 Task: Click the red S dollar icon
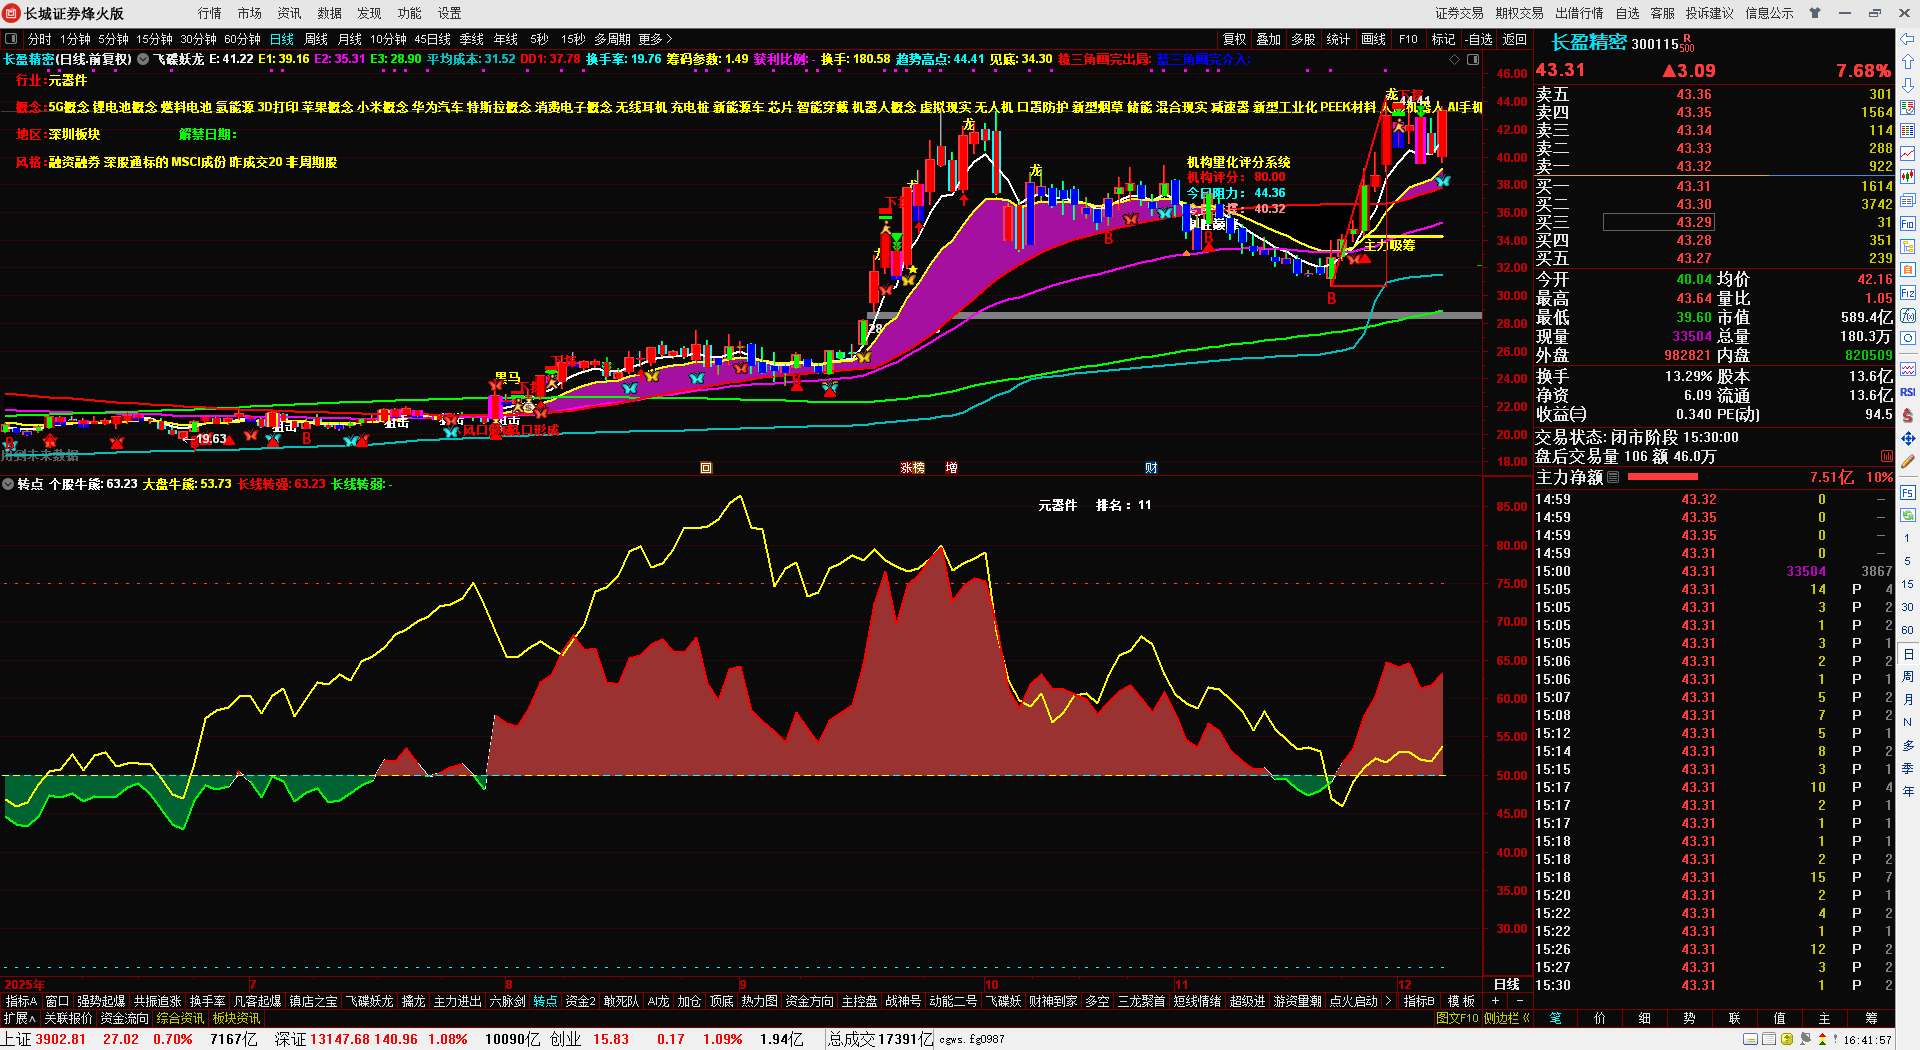[x=1908, y=415]
